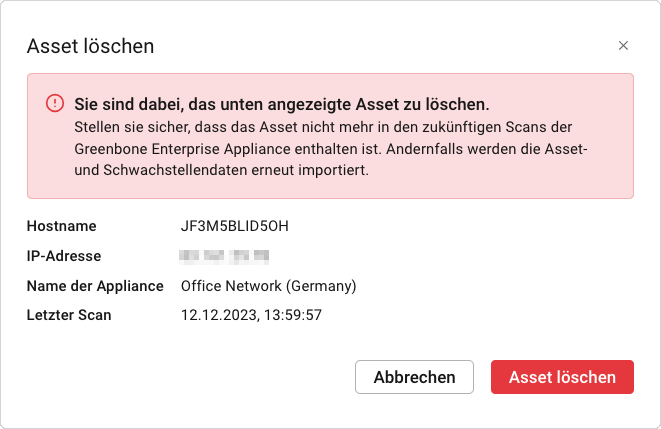661x429 pixels.
Task: Click the Schwachstellendaten erneut importiert line
Action: (221, 170)
